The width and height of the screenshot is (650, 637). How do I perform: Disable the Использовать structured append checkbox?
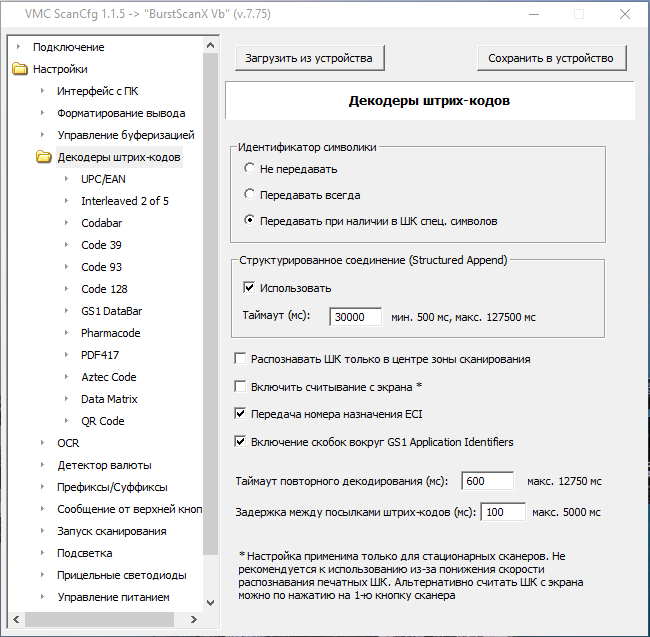pyautogui.click(x=250, y=288)
